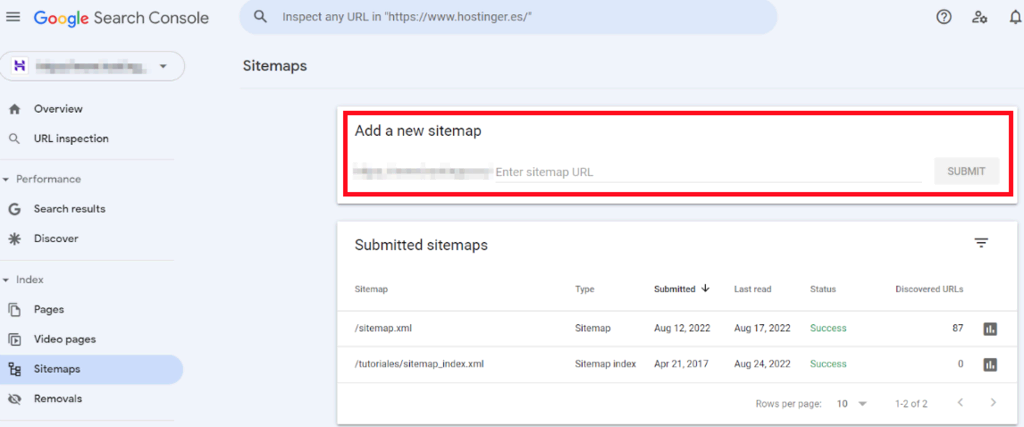
Task: Open users and permissions settings icon
Action: coord(979,17)
